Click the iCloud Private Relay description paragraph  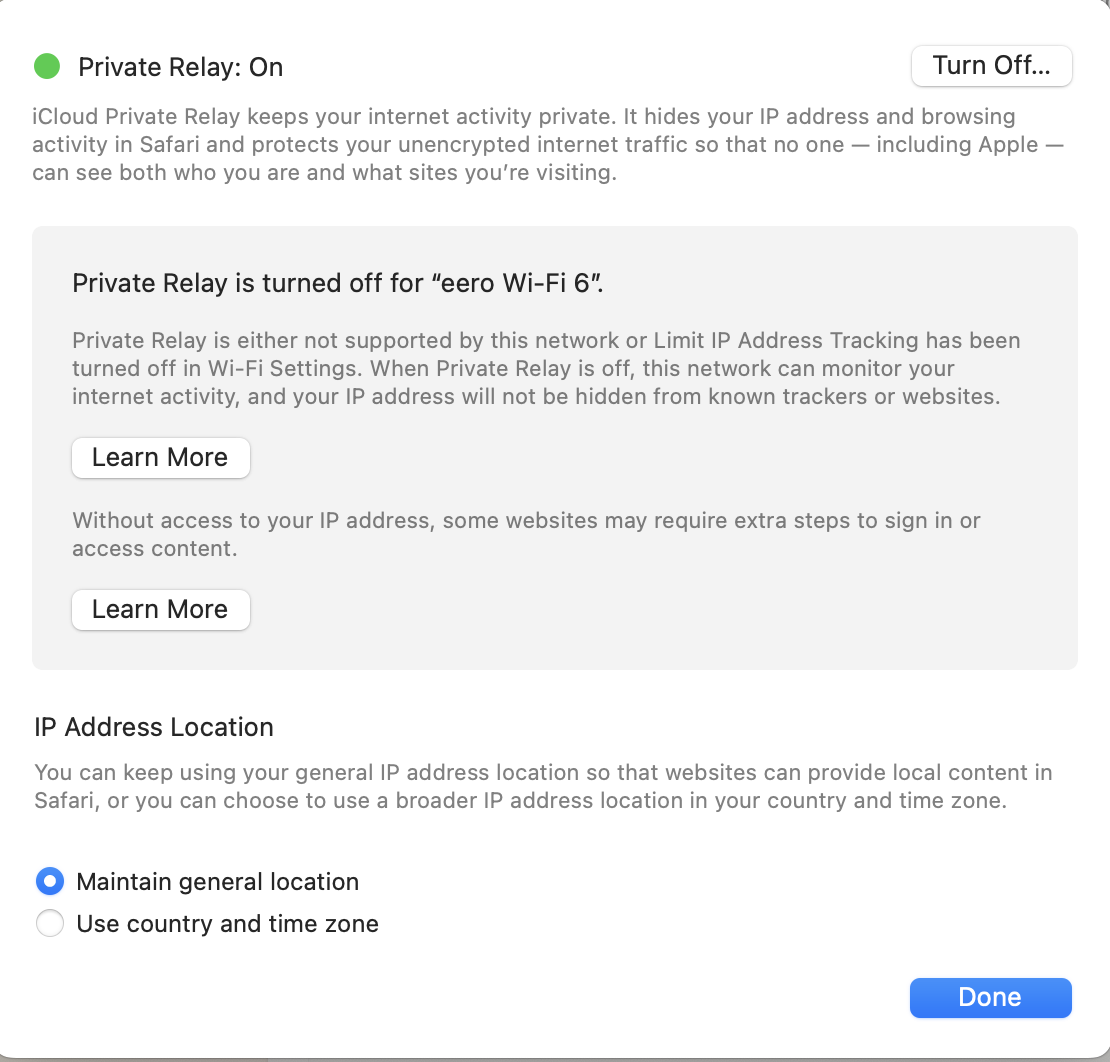pos(548,144)
